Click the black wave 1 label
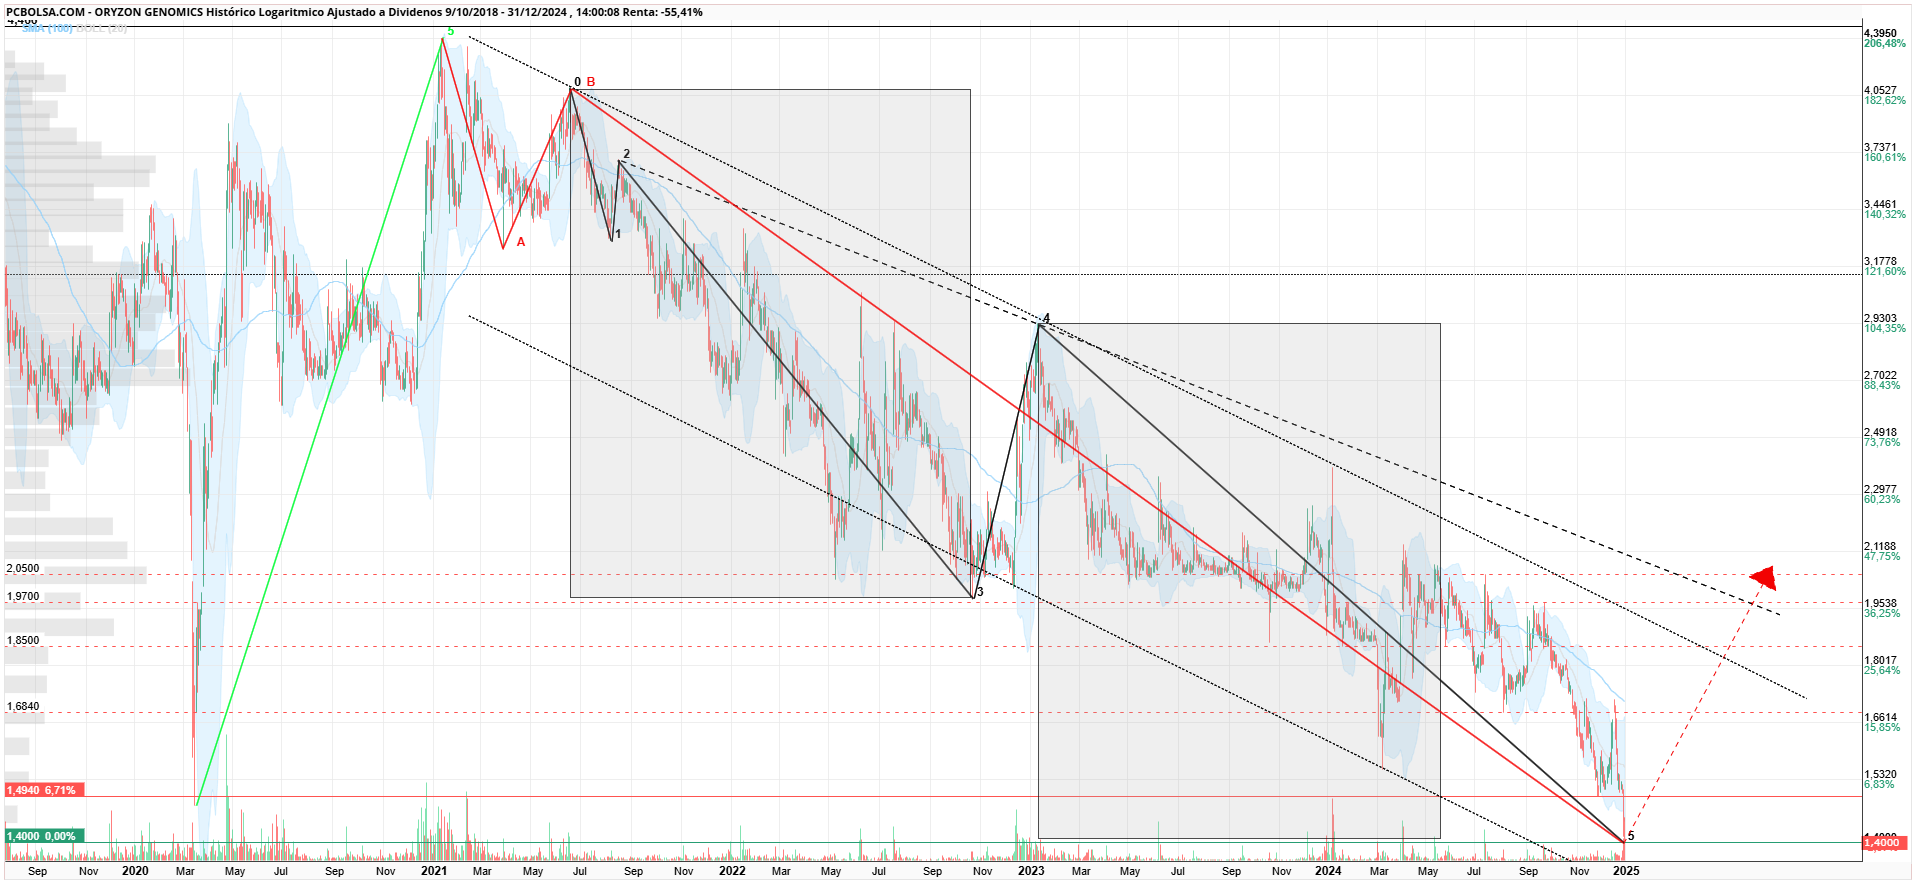Viewport: 1916px width, 884px height. click(618, 234)
